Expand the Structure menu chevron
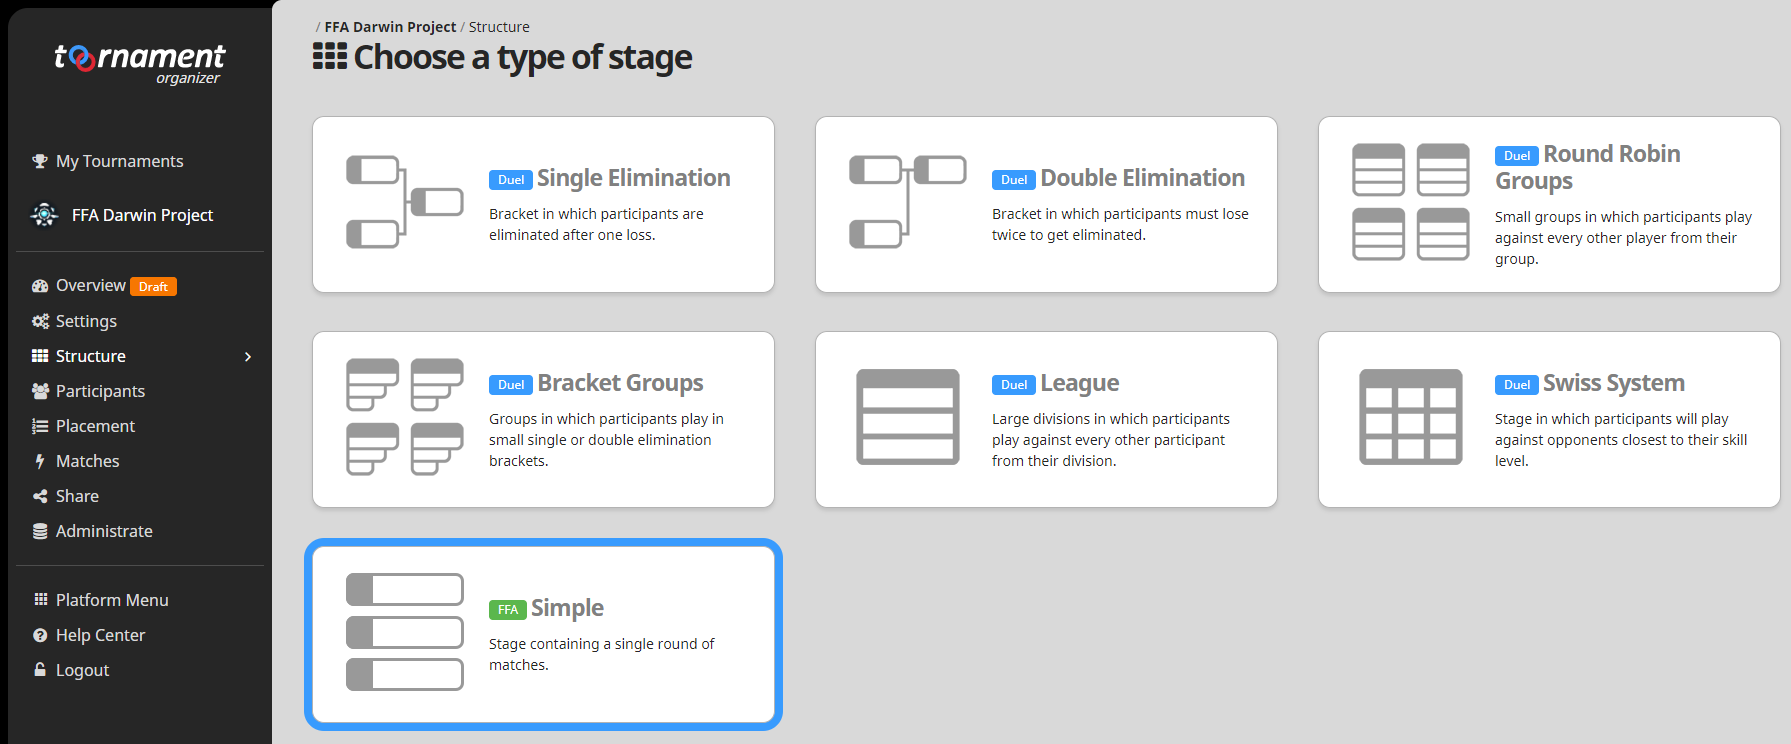 pos(248,357)
